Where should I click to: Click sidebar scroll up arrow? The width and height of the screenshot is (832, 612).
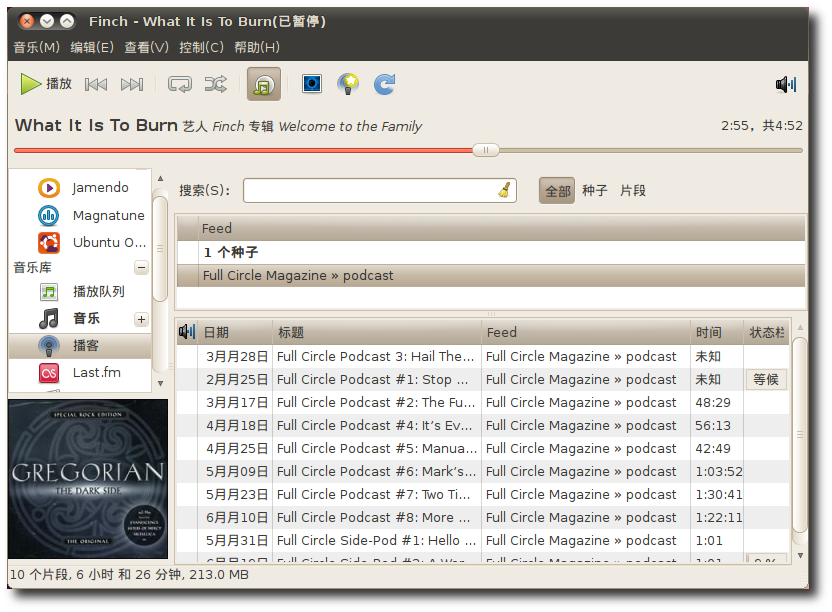coord(160,179)
